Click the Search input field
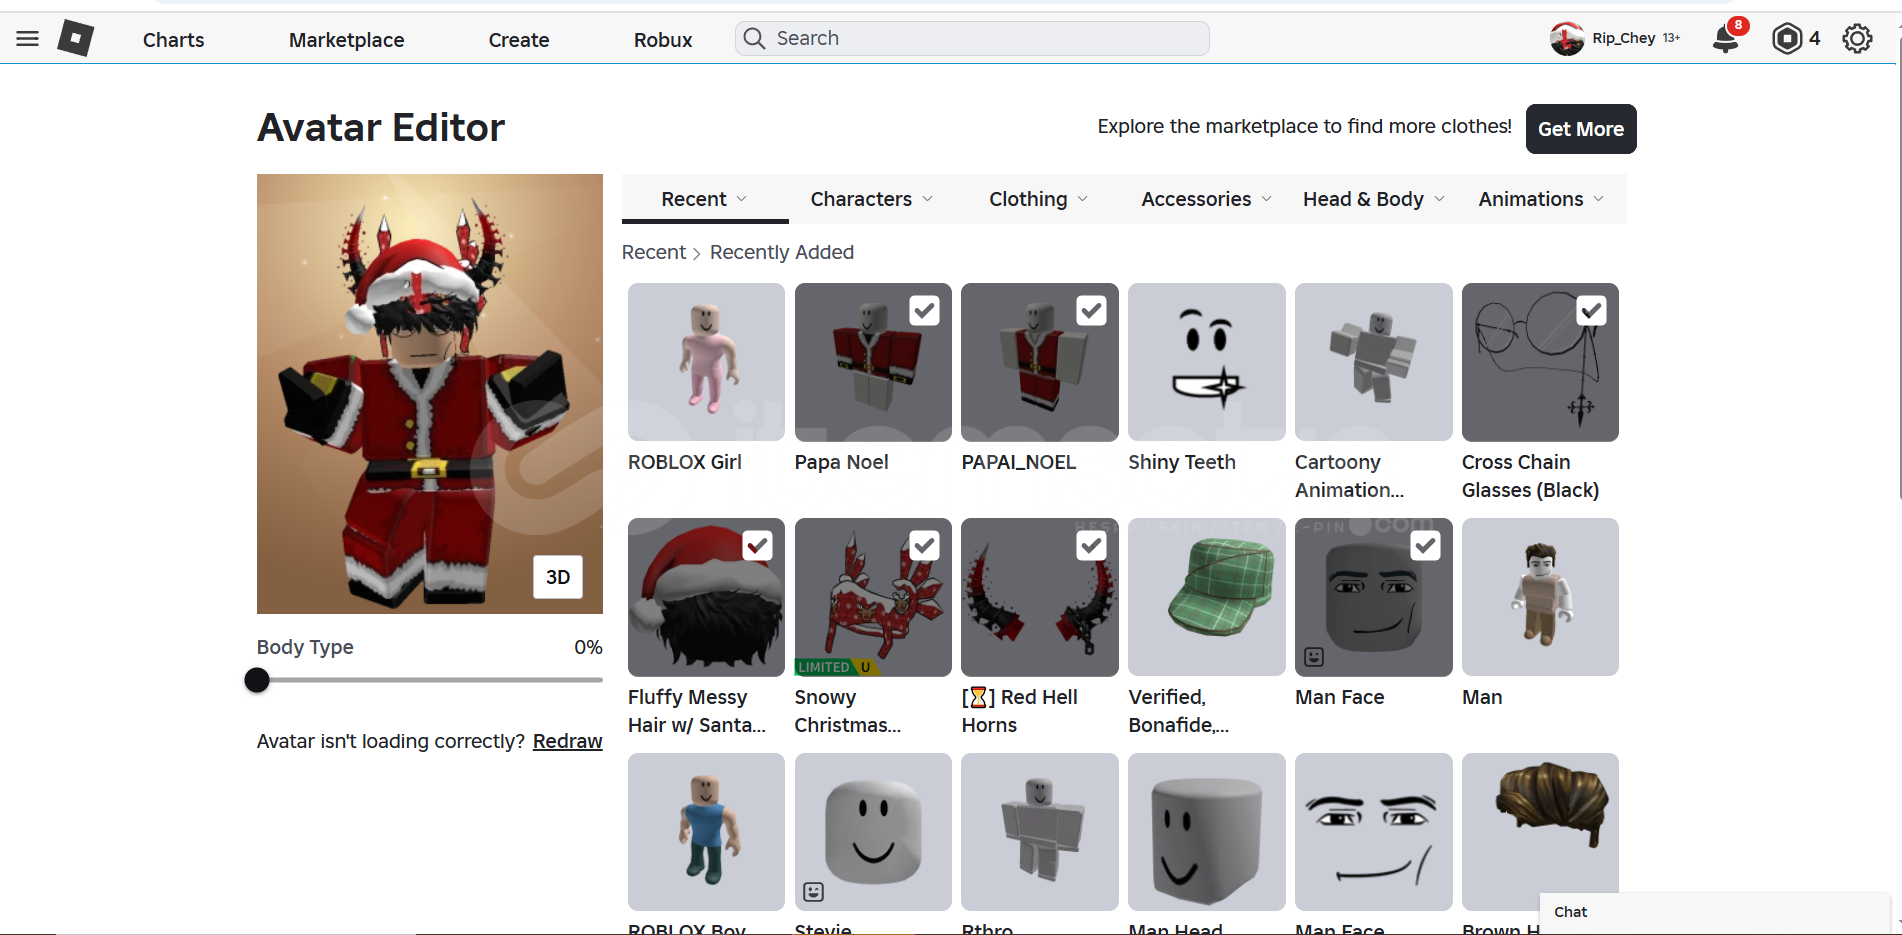Image resolution: width=1902 pixels, height=935 pixels. pos(972,38)
